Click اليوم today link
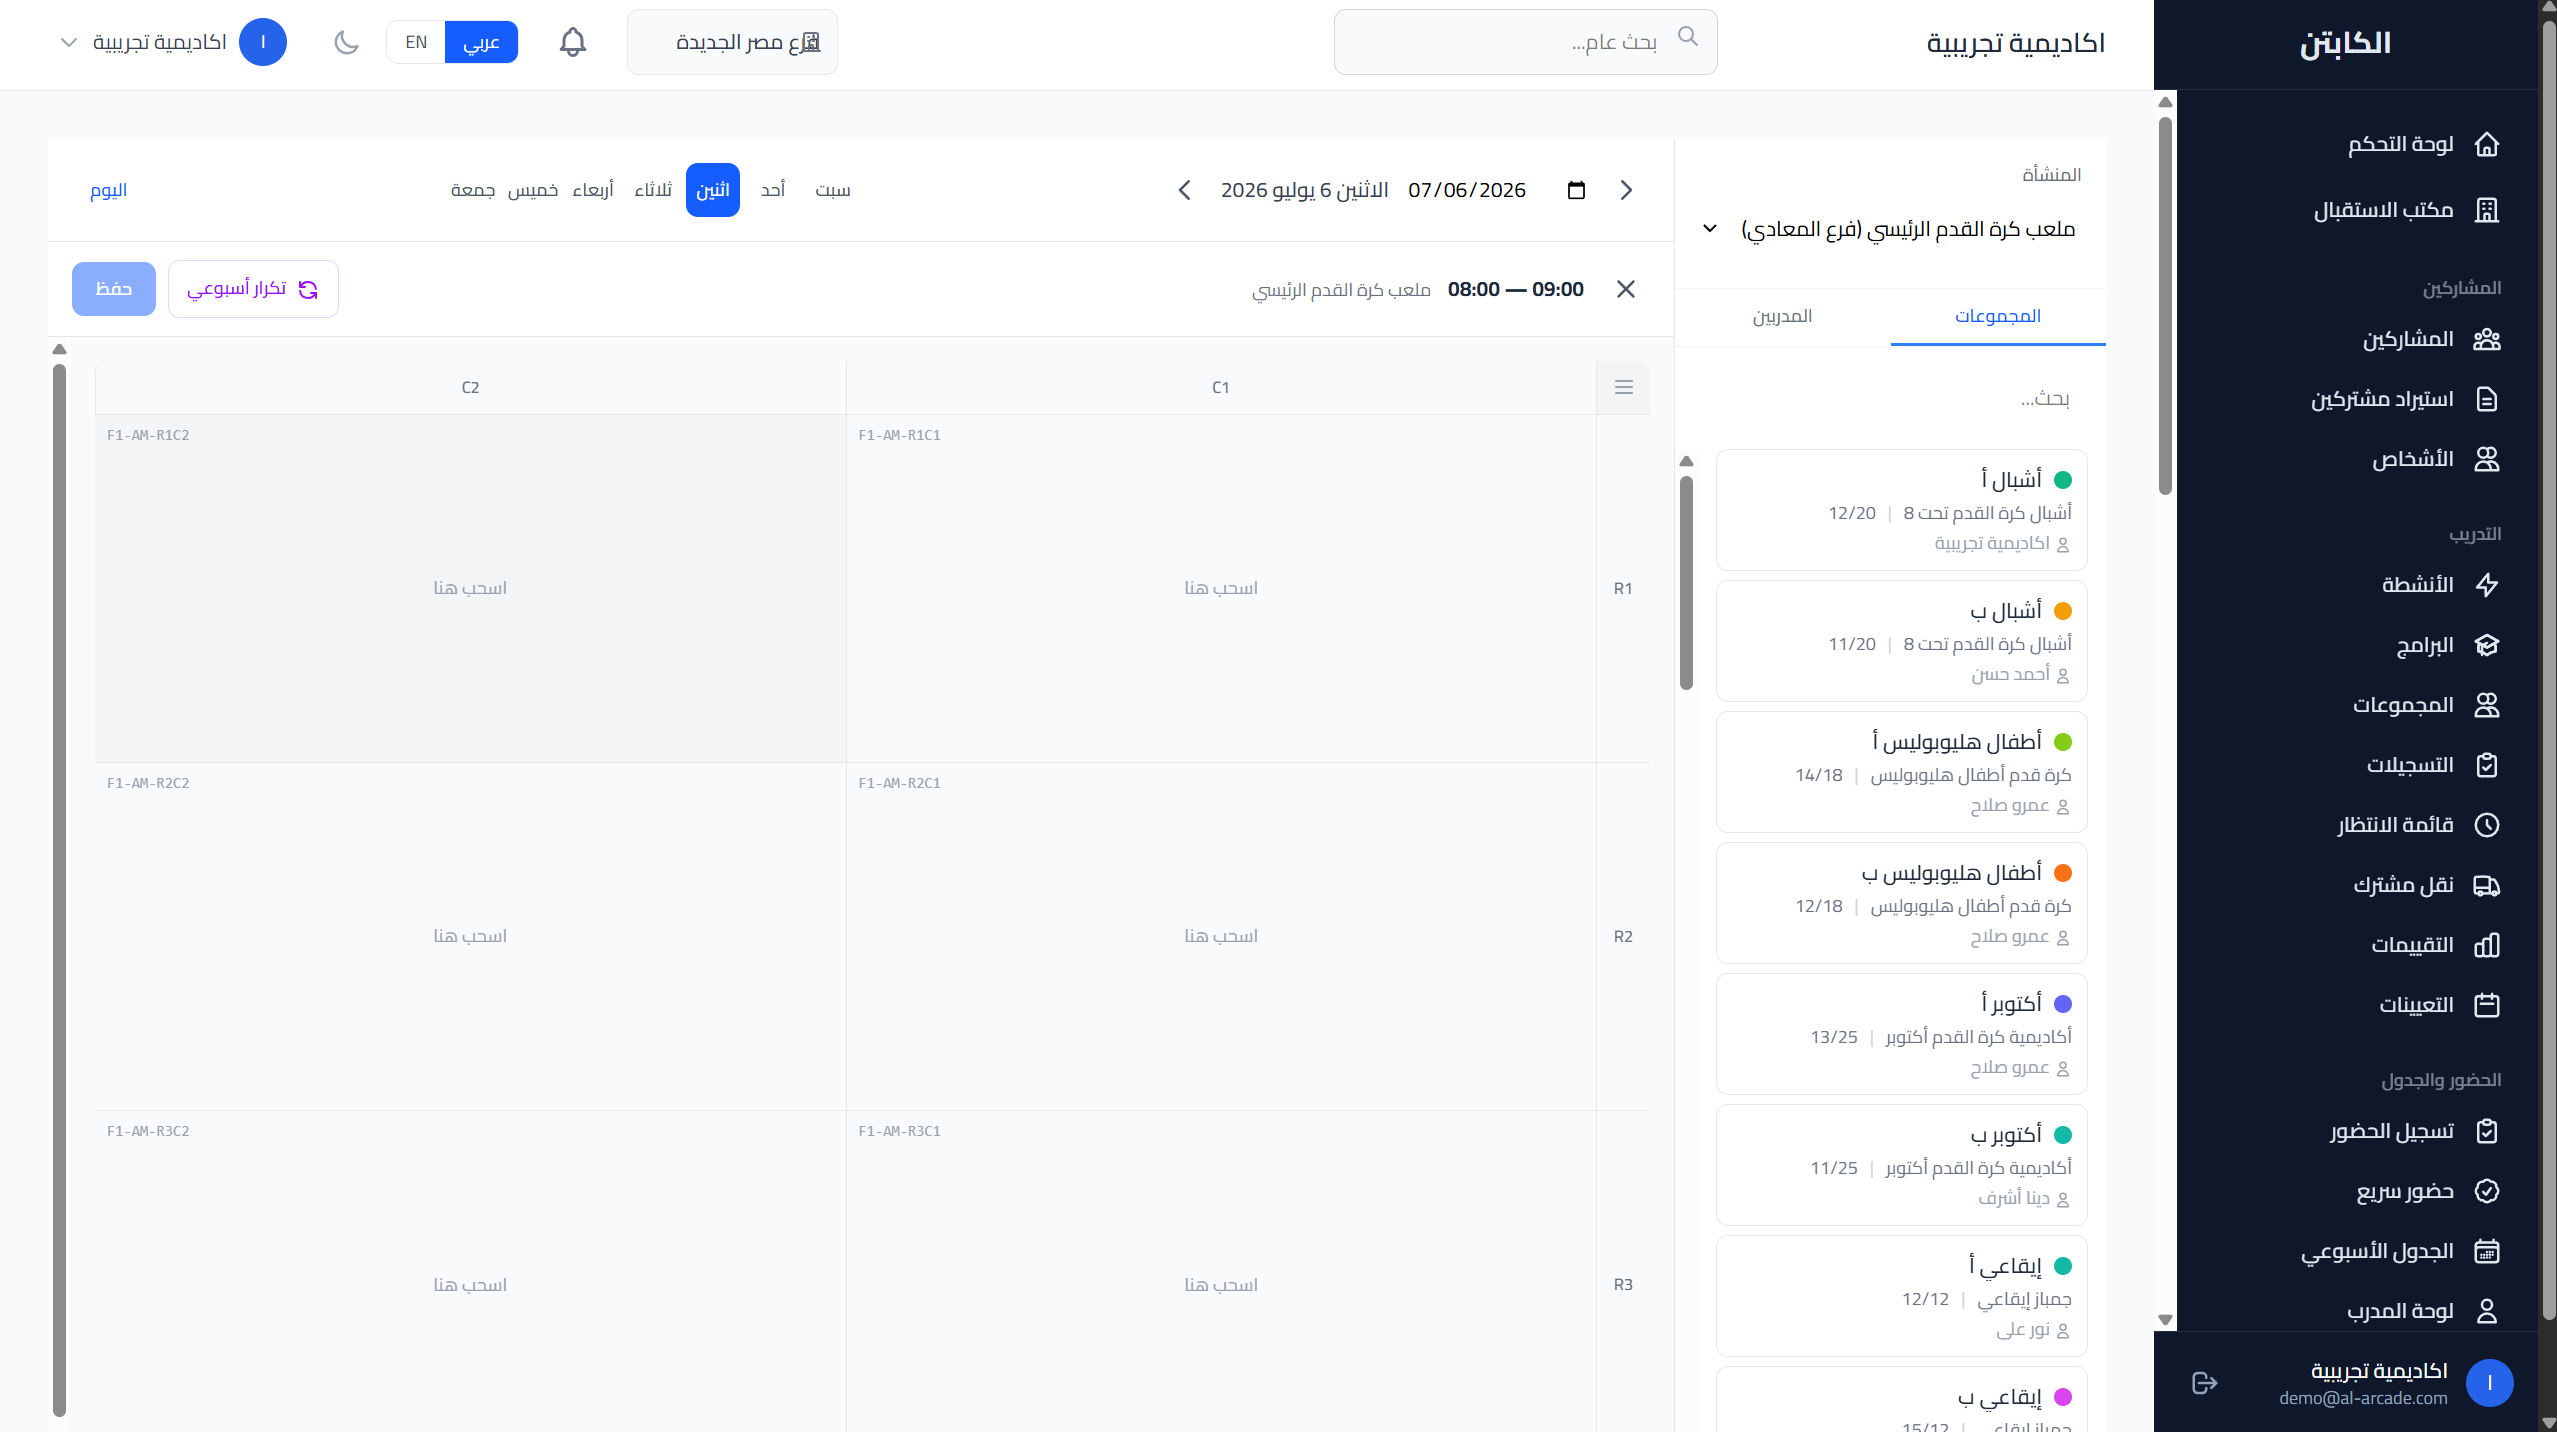This screenshot has width=2557, height=1432. click(x=108, y=190)
